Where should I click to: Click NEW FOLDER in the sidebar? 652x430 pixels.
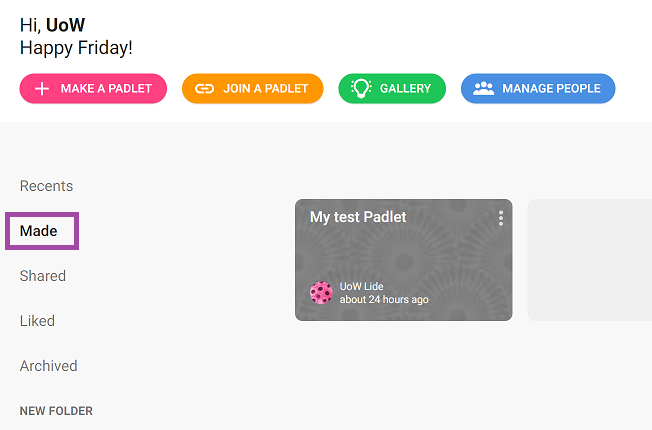click(x=56, y=411)
